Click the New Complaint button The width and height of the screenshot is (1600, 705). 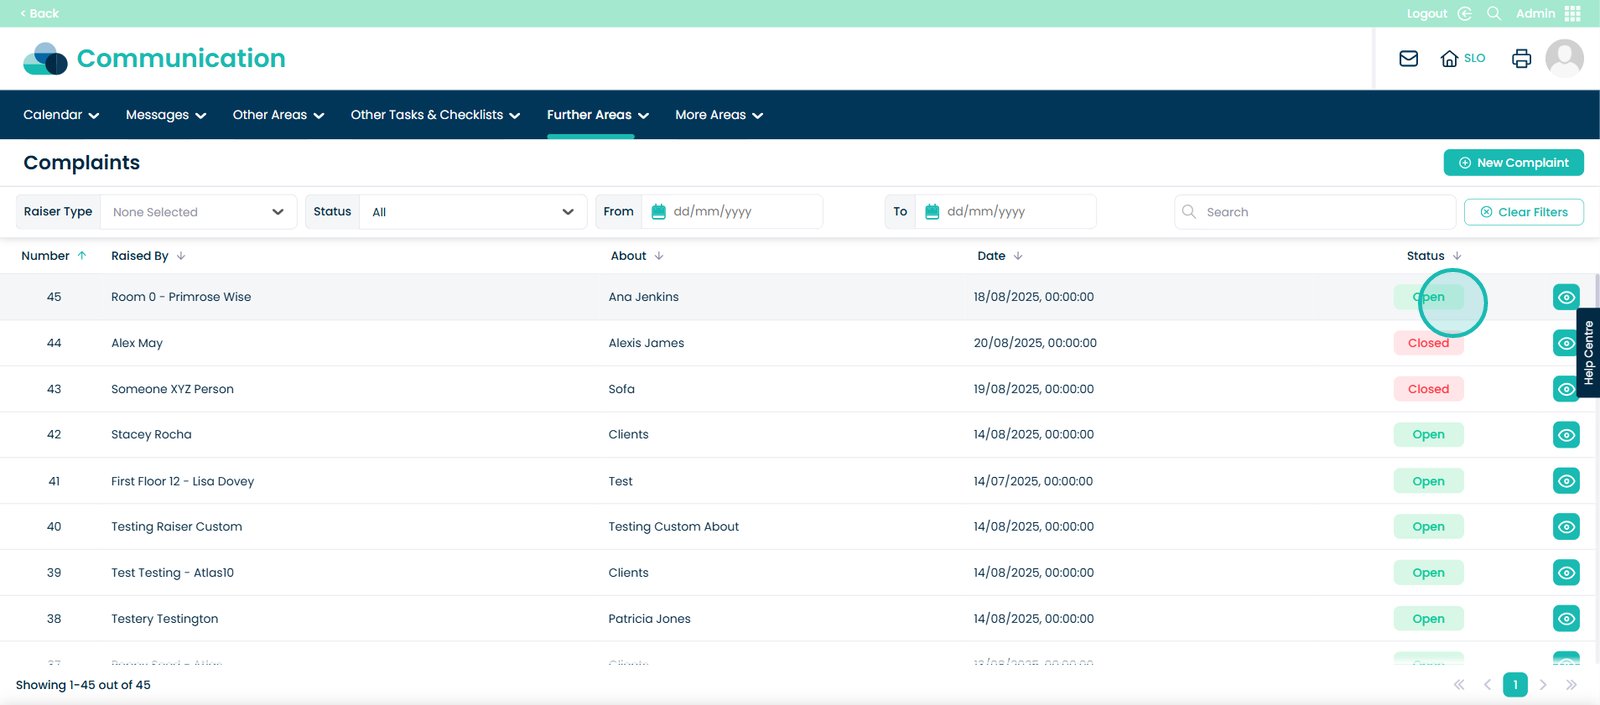(x=1513, y=163)
